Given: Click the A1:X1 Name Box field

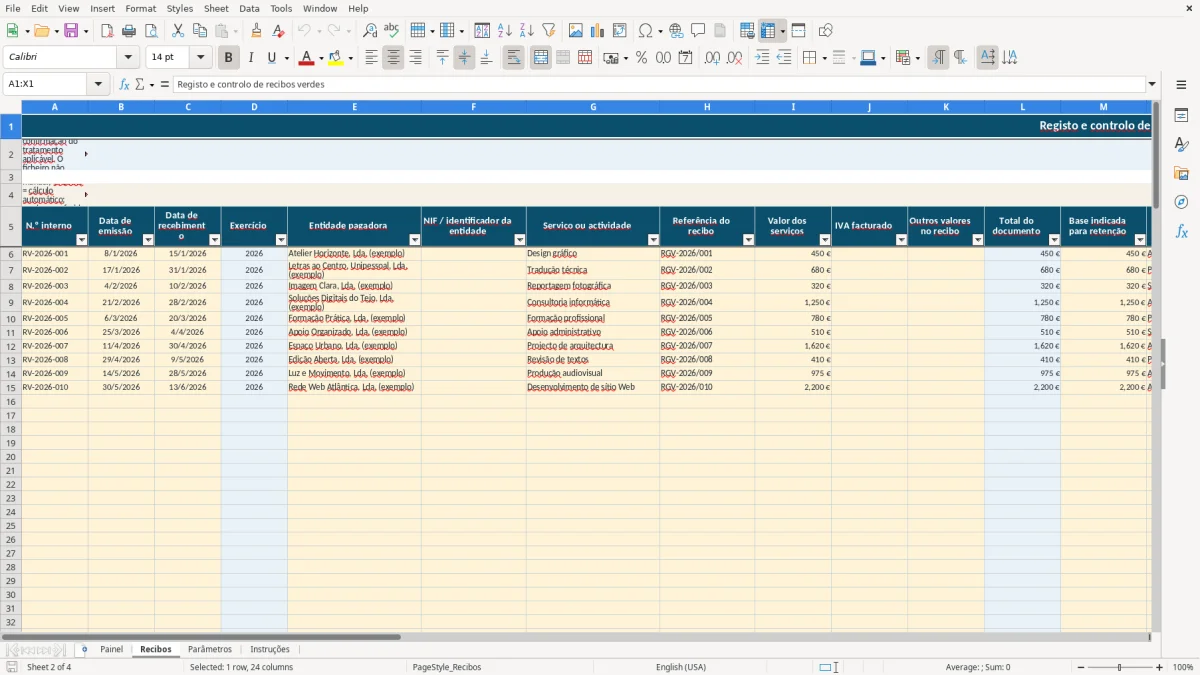Looking at the screenshot, I should click(x=46, y=84).
